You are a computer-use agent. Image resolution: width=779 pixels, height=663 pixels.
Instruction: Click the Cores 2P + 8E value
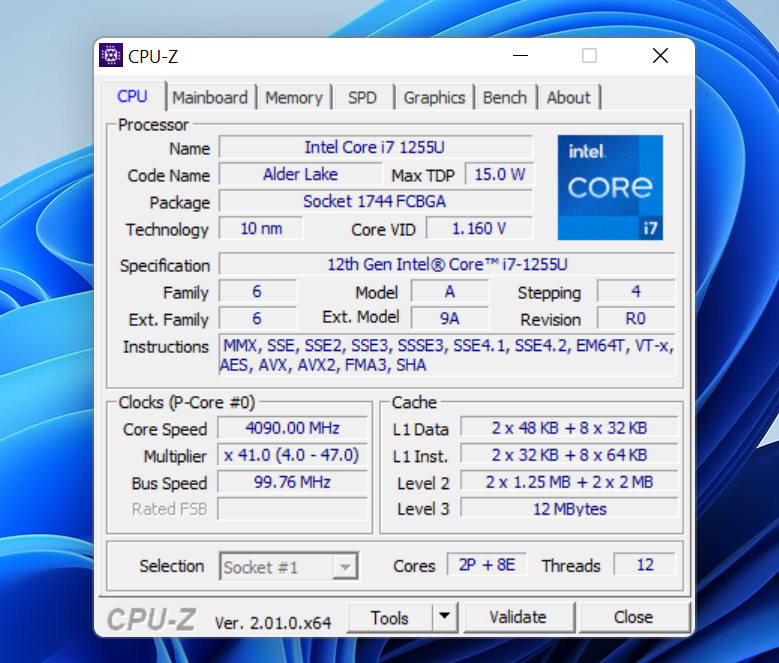click(487, 565)
